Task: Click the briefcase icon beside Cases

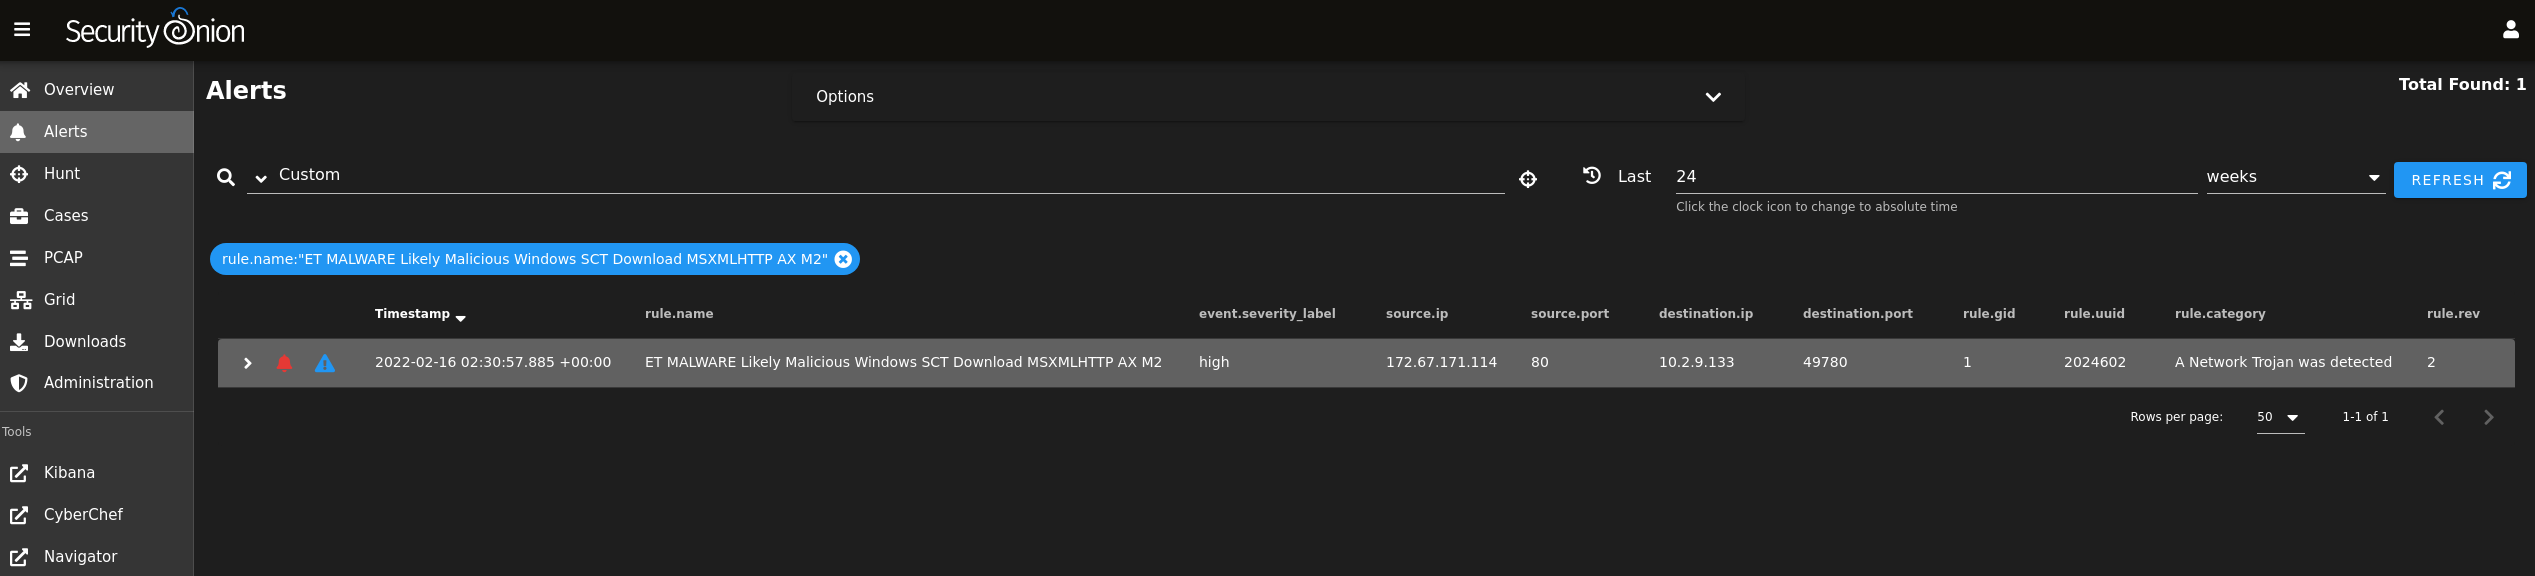Action: (18, 216)
